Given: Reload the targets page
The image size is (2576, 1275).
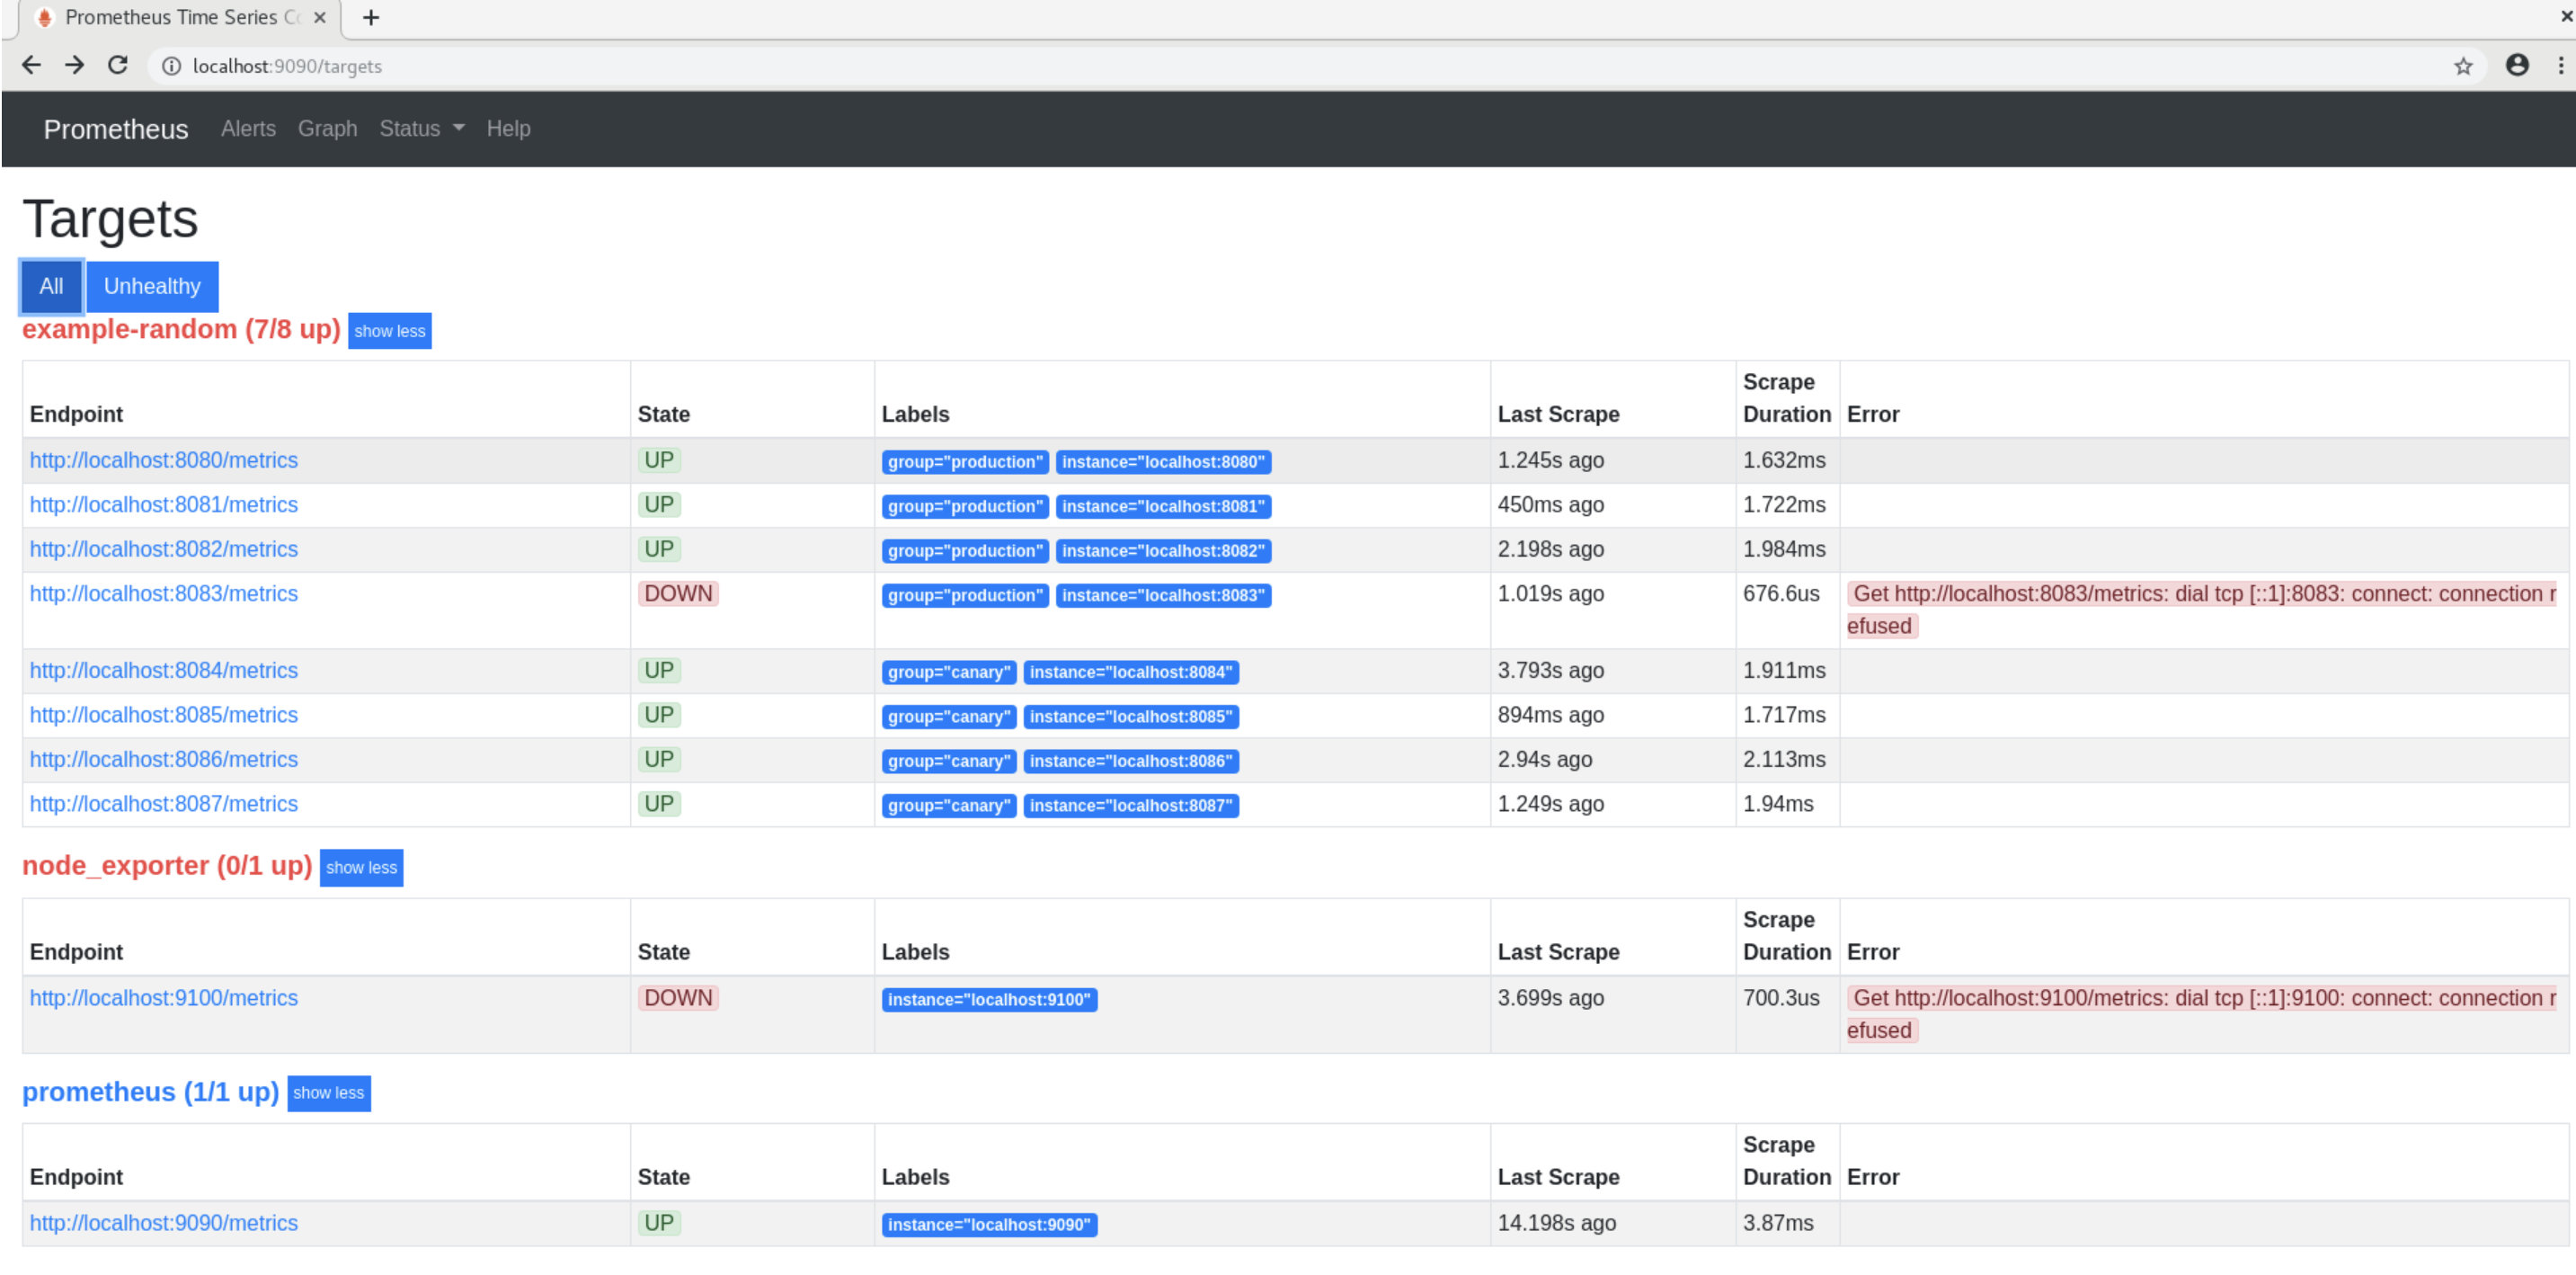Looking at the screenshot, I should (117, 65).
